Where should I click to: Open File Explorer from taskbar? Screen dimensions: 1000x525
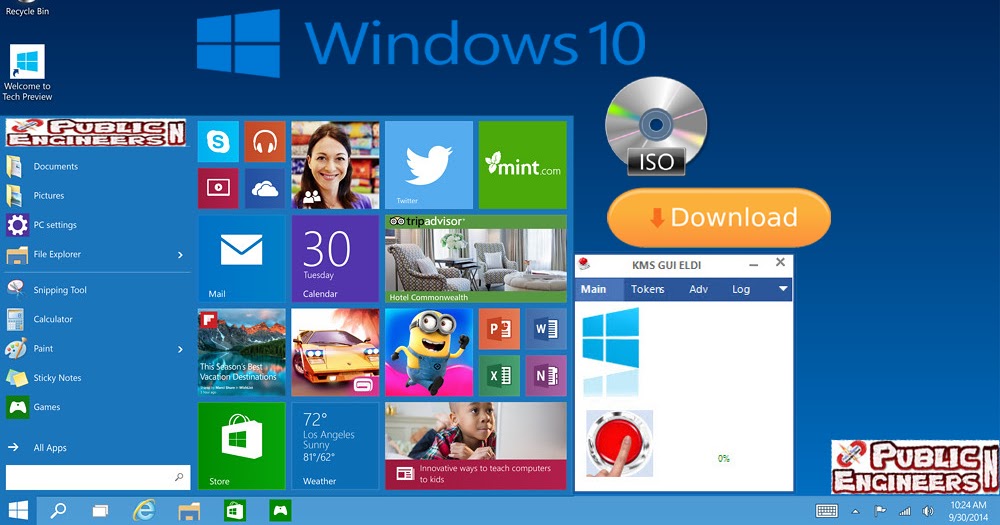point(189,510)
